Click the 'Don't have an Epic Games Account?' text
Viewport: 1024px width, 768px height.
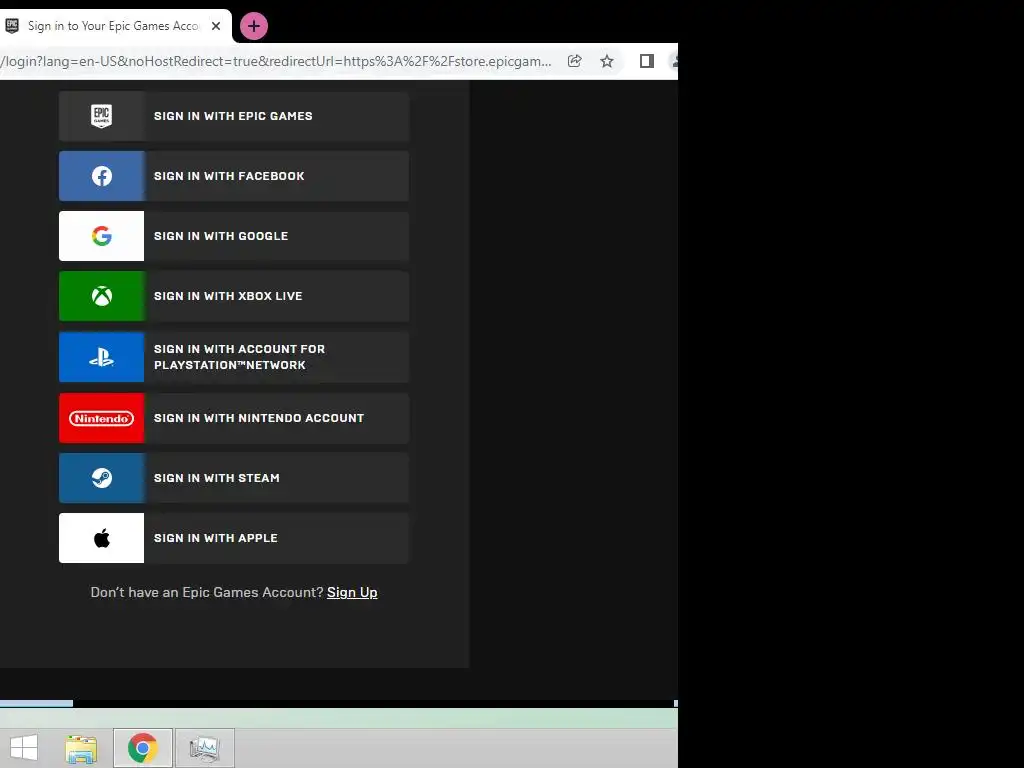(x=207, y=592)
